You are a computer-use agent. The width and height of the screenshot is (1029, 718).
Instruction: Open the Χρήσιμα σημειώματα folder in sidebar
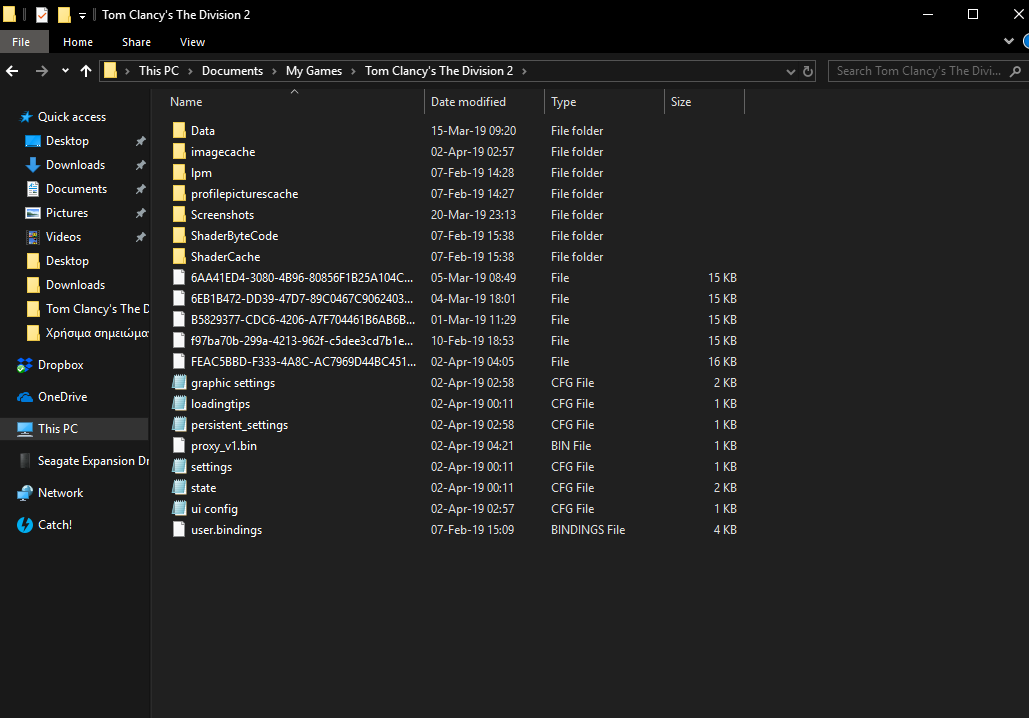97,333
